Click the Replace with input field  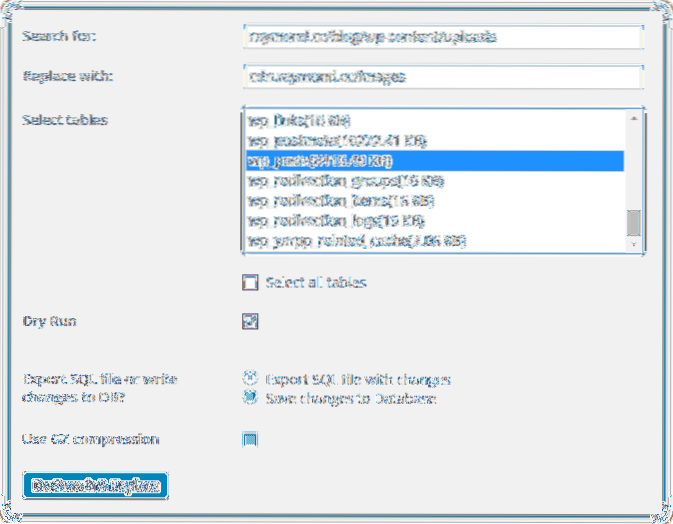tap(441, 76)
